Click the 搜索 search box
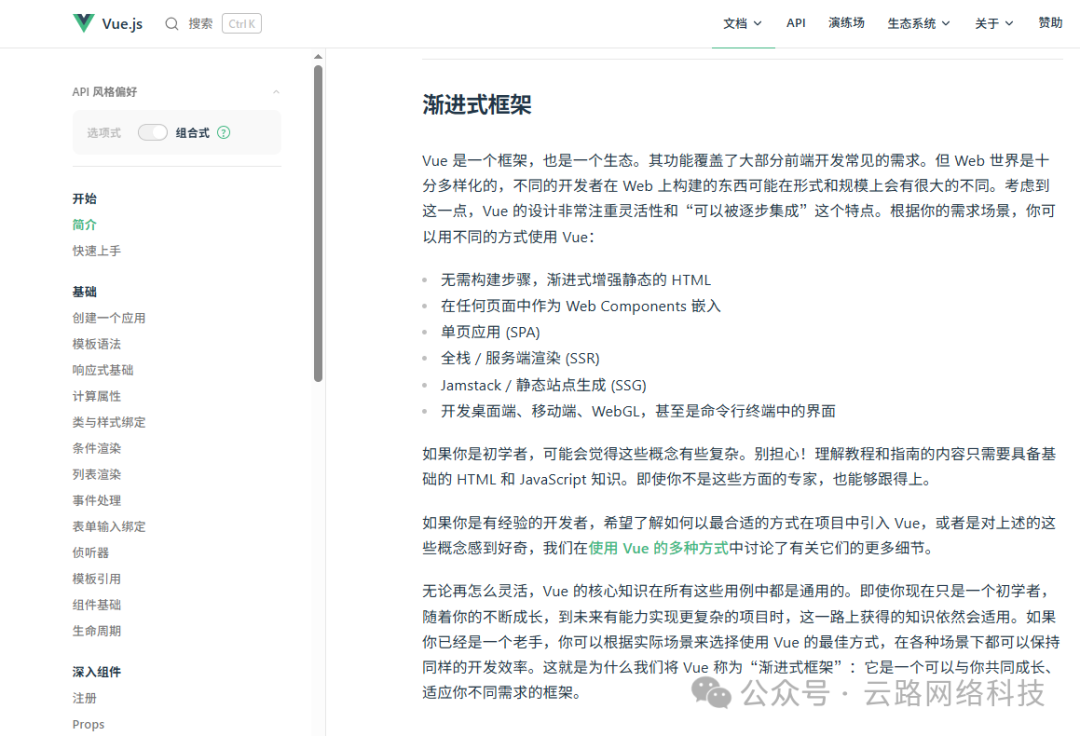The image size is (1080, 736). pos(213,23)
